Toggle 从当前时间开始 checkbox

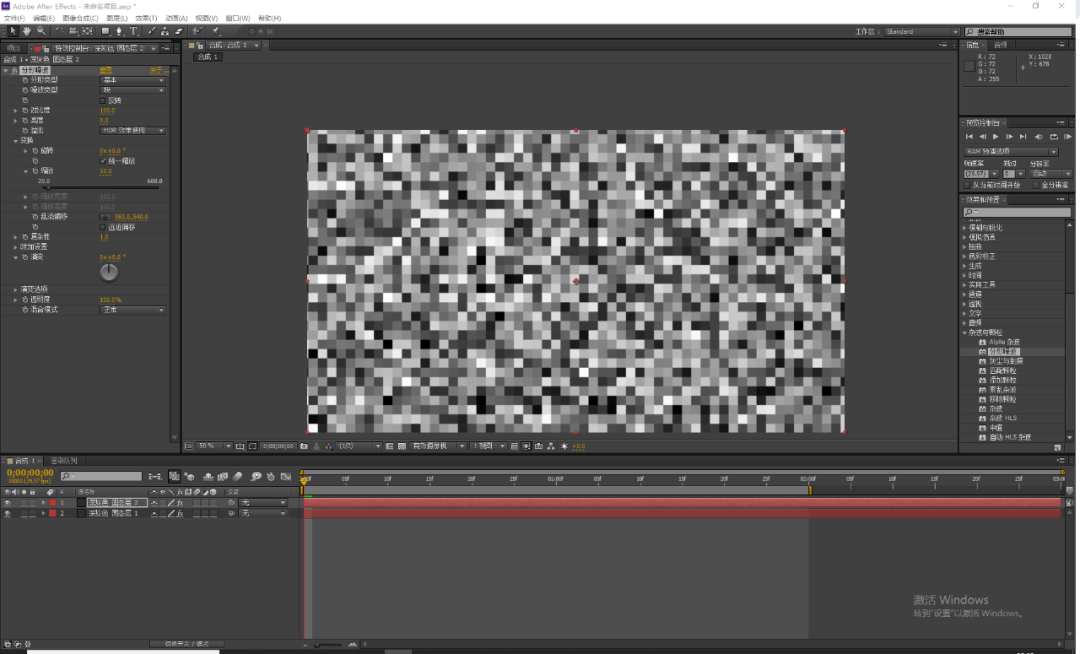[967, 185]
